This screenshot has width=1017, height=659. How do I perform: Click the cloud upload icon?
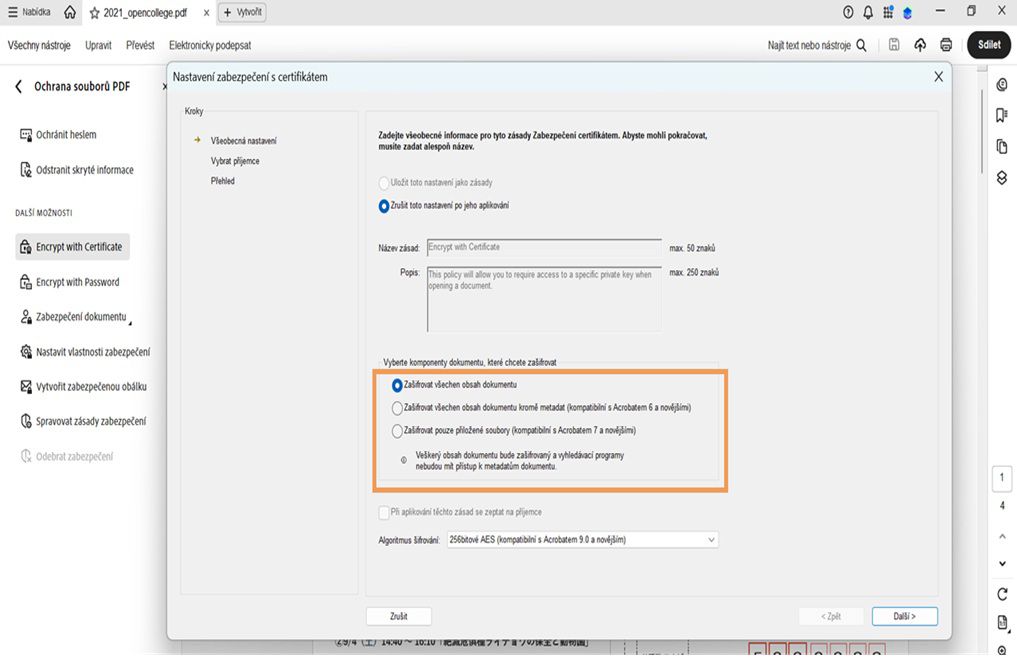pos(920,45)
